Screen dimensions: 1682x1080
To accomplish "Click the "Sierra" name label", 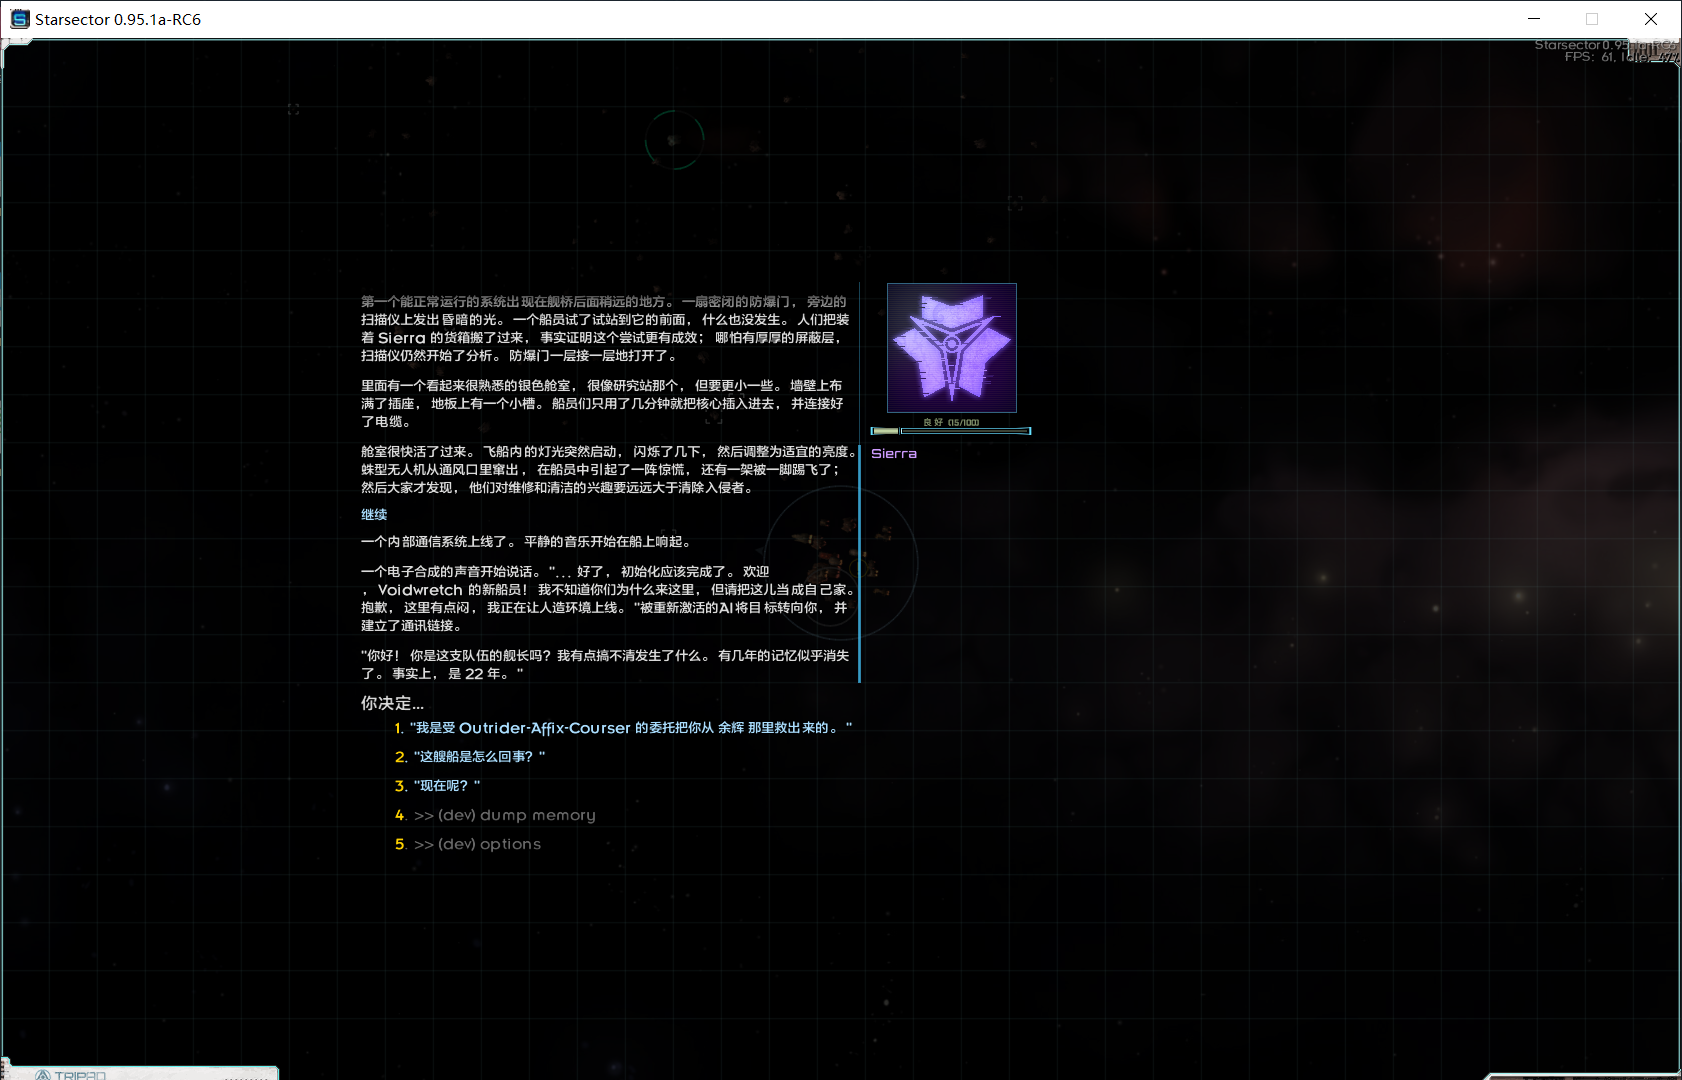I will [893, 454].
